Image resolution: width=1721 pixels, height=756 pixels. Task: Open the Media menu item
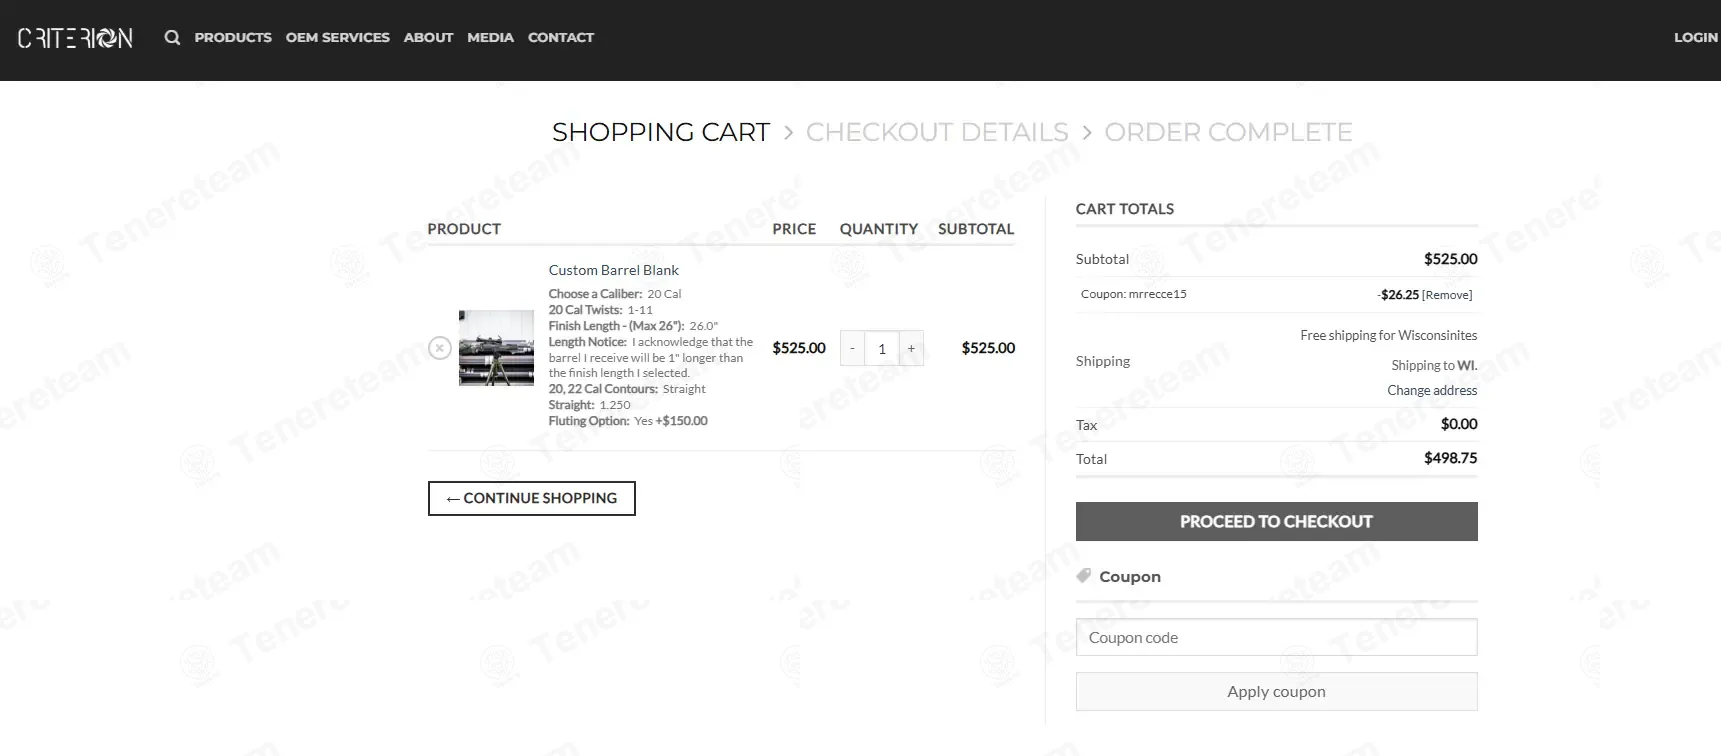click(490, 38)
